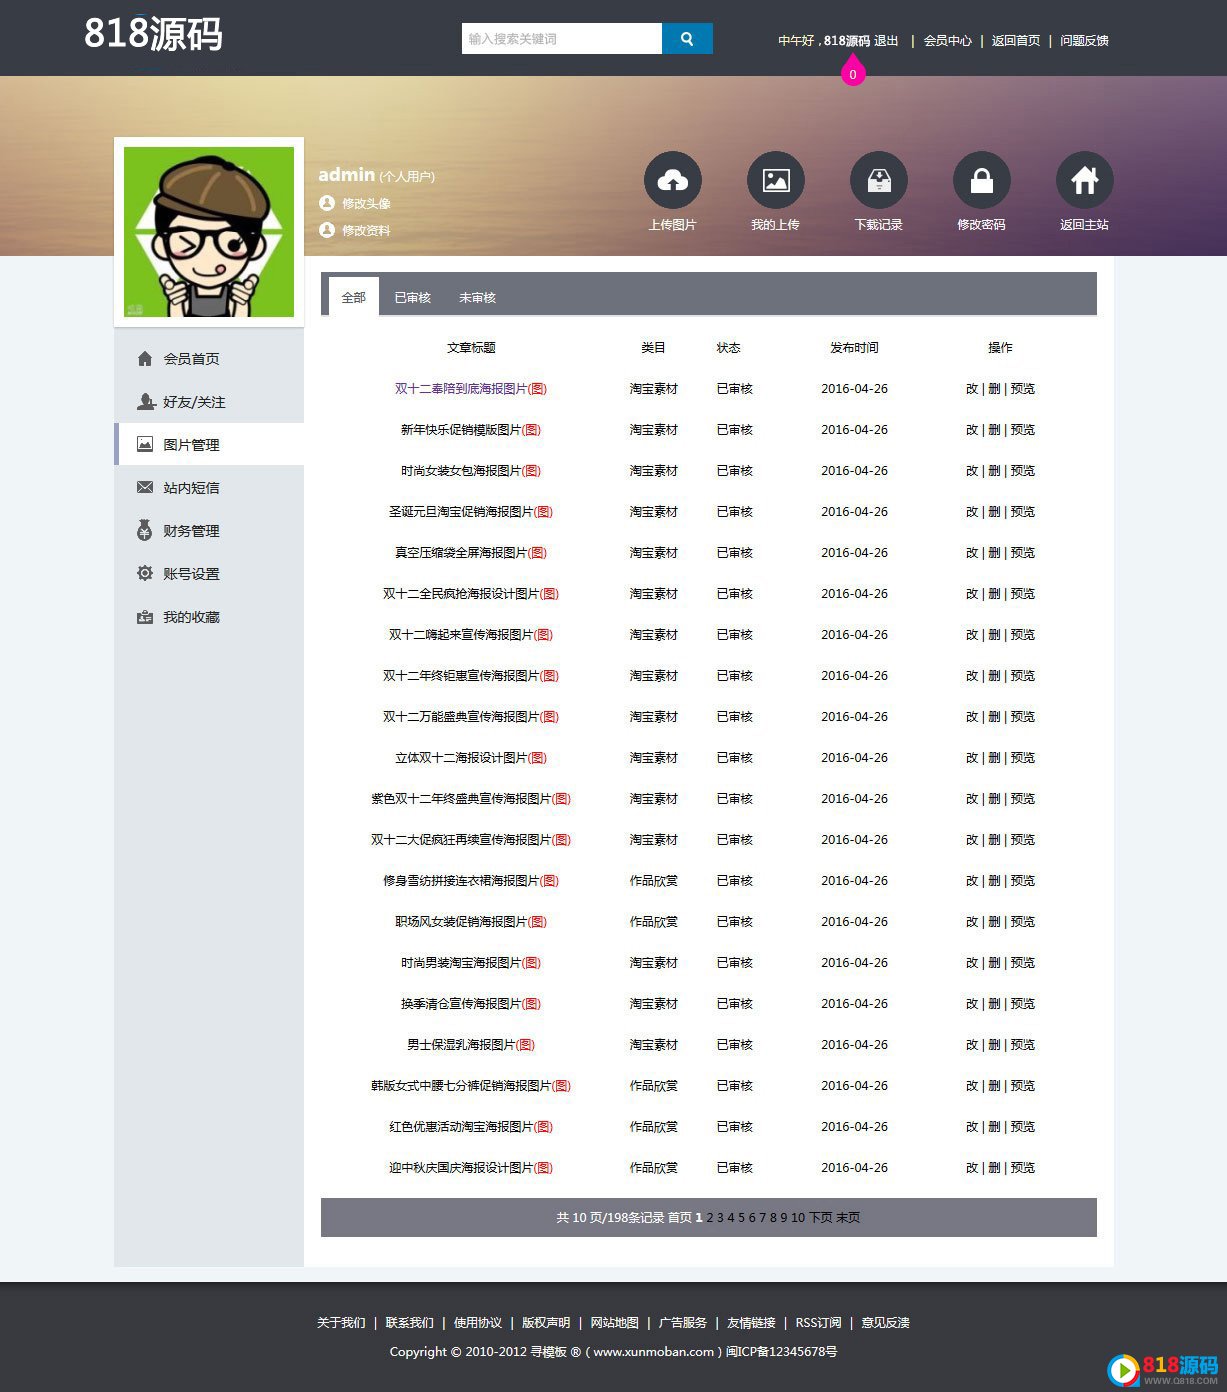Open 关于我们 footer link
This screenshot has height=1392, width=1227.
click(341, 1322)
